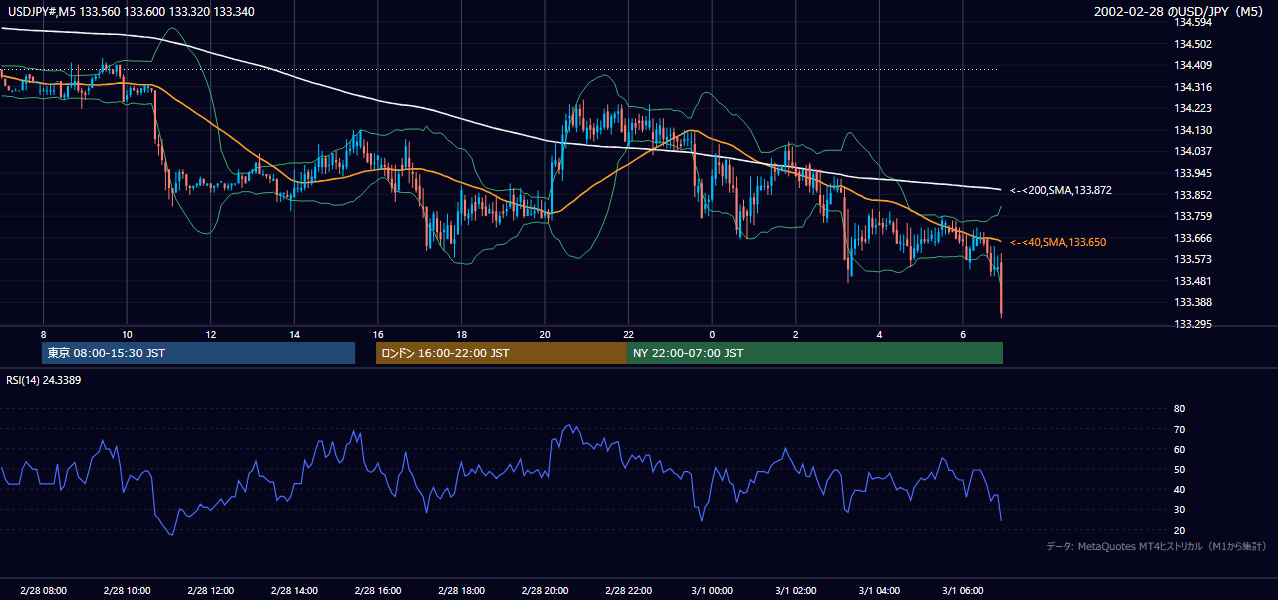Click the 2/28 18:00 date axis label
Screen dimensions: 1278x600
[x=461, y=591]
